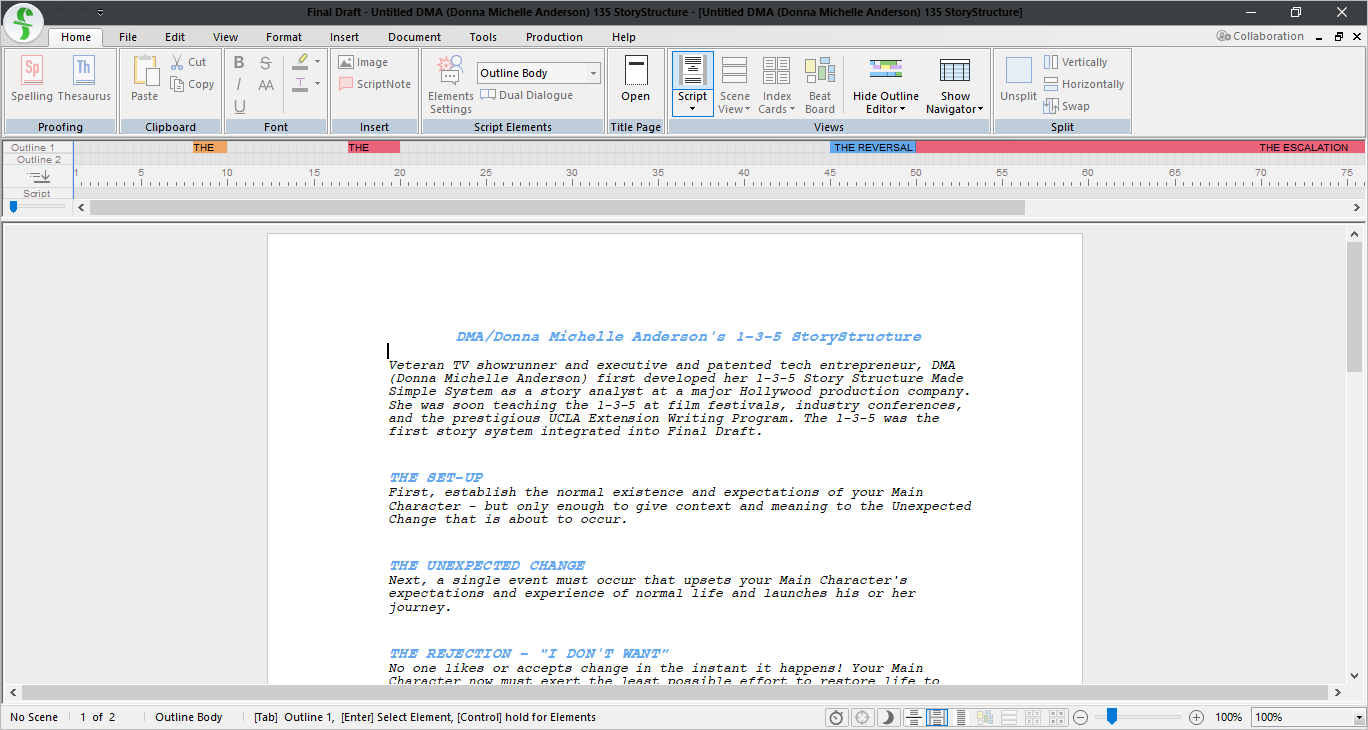The height and width of the screenshot is (730, 1368).
Task: Click outline timeline right scroll arrow
Action: coord(1357,207)
